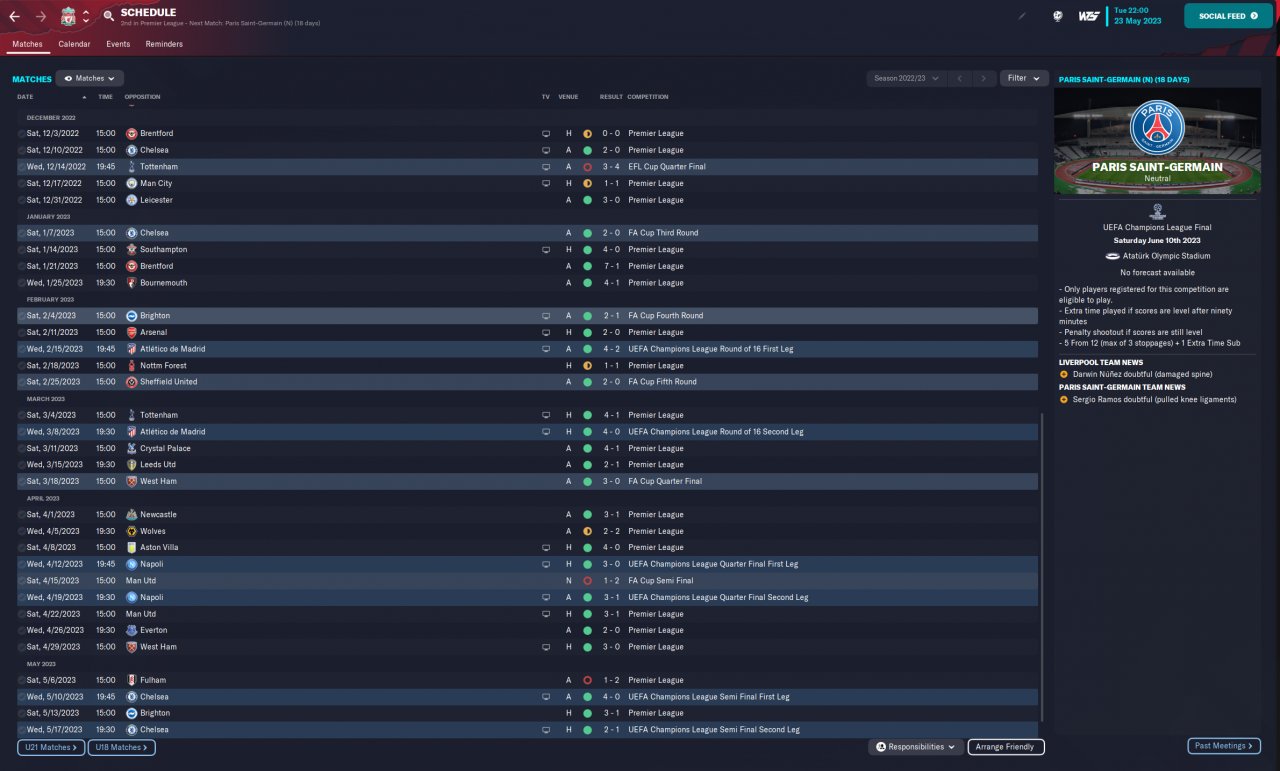Click the Paris Saint-Germain stadium preview image
Viewport: 1280px width, 771px height.
pyautogui.click(x=1157, y=141)
